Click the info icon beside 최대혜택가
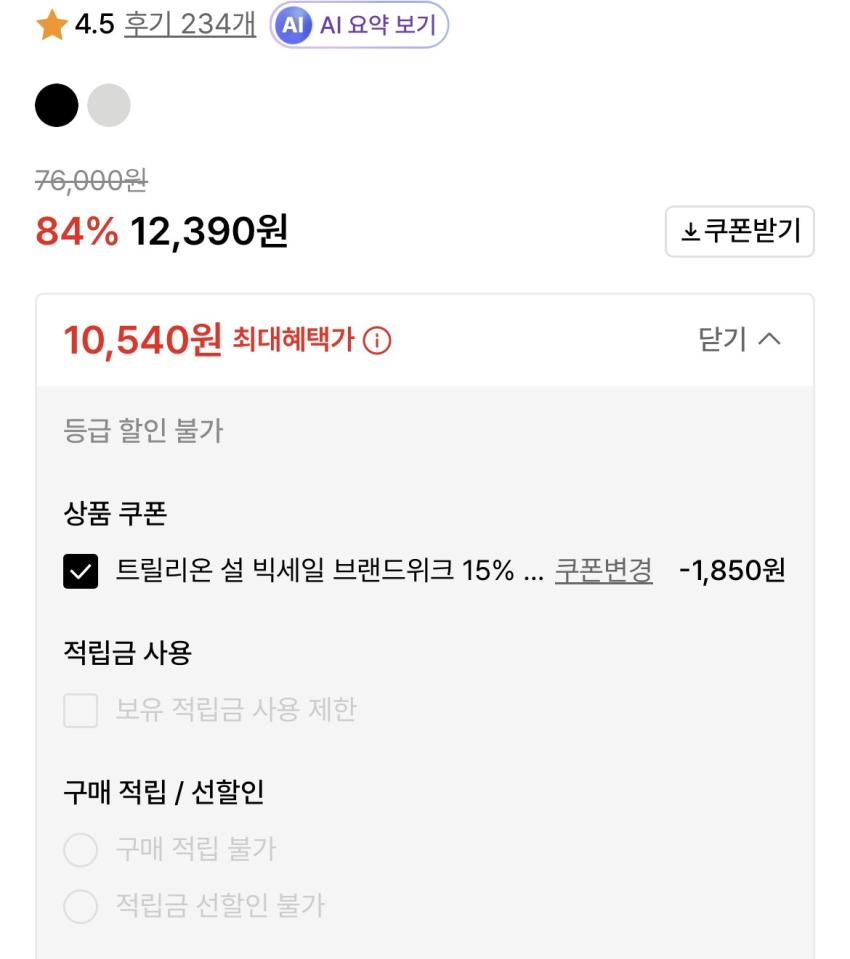This screenshot has width=850, height=959. pyautogui.click(x=377, y=342)
